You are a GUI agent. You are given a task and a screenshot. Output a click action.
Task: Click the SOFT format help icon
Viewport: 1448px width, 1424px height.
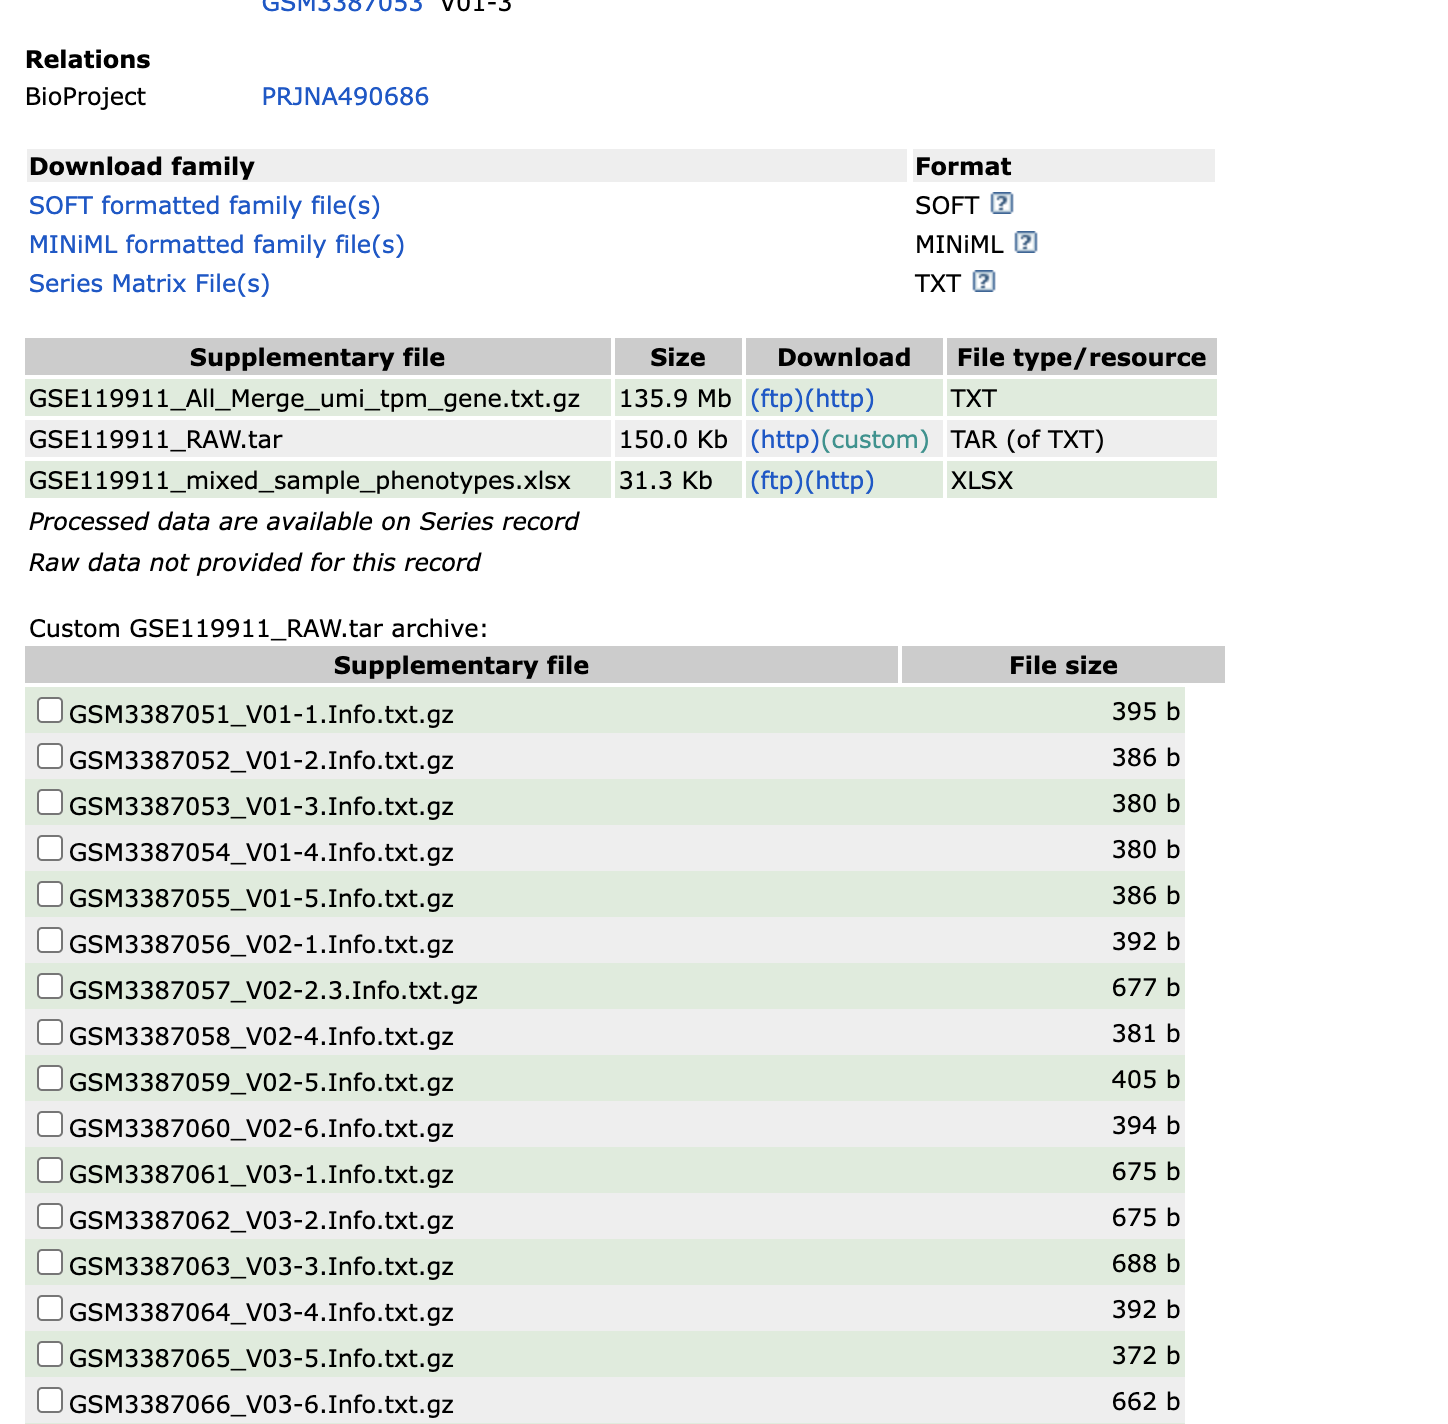point(1001,204)
